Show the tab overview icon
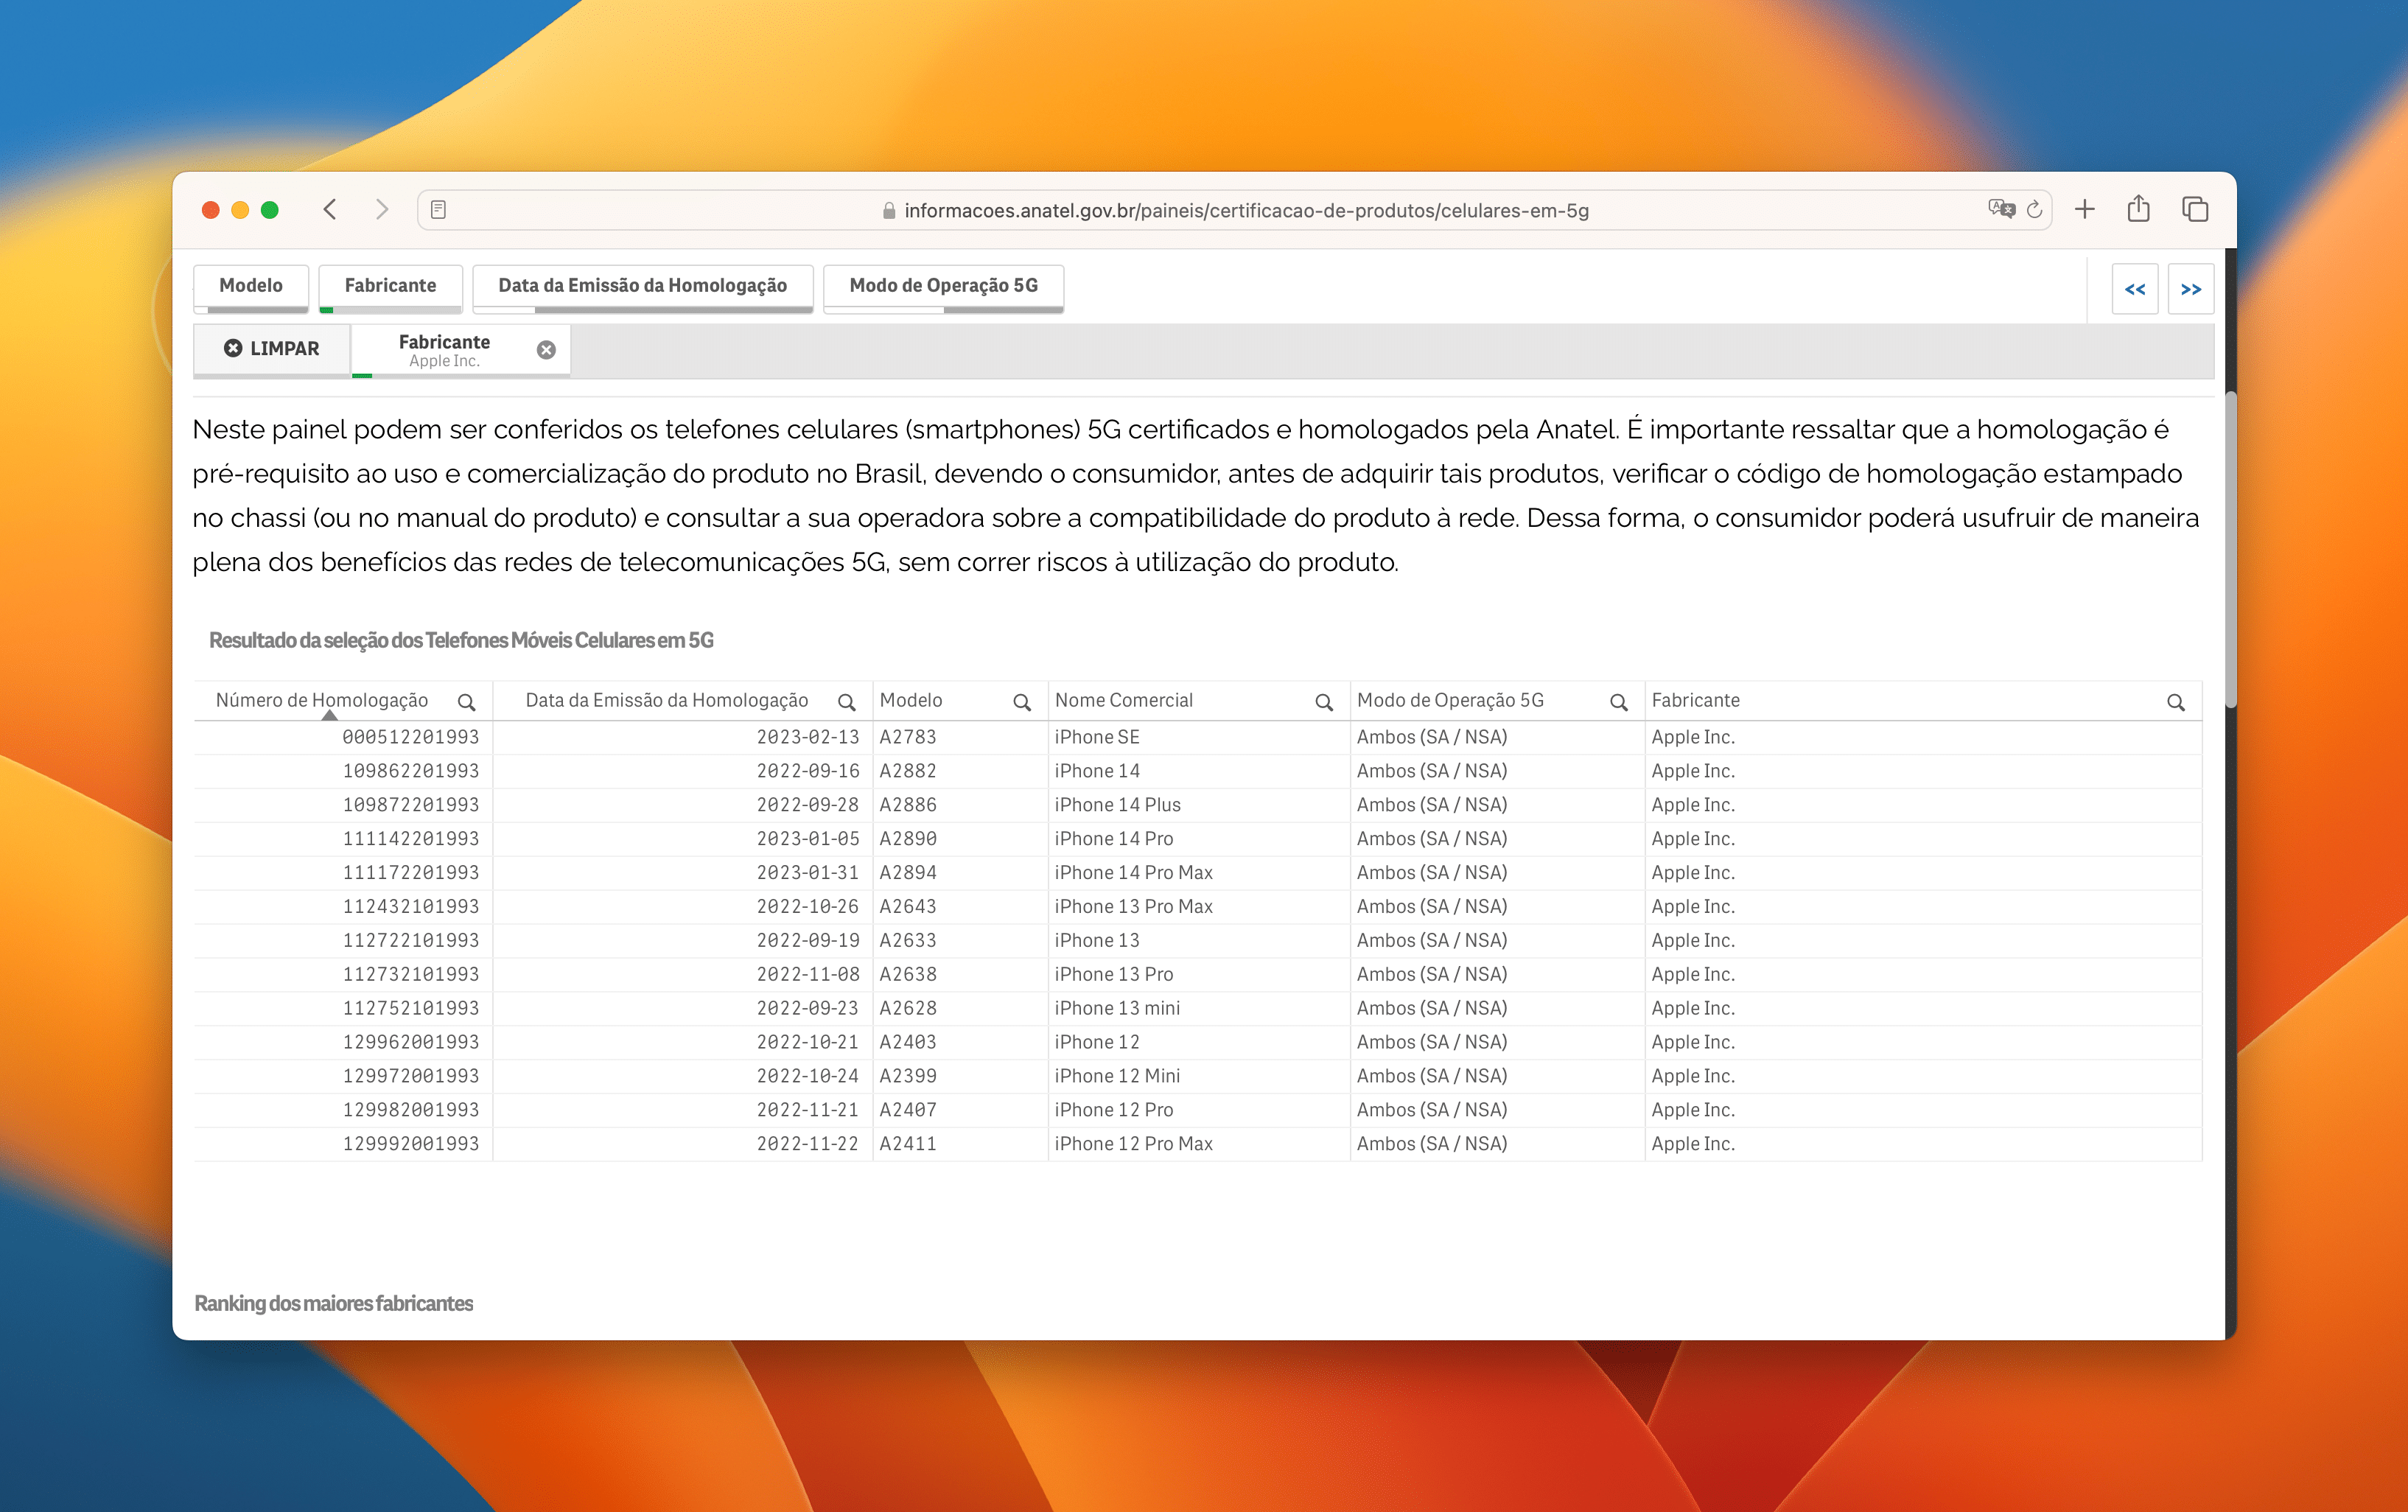The height and width of the screenshot is (1512, 2408). point(2195,210)
